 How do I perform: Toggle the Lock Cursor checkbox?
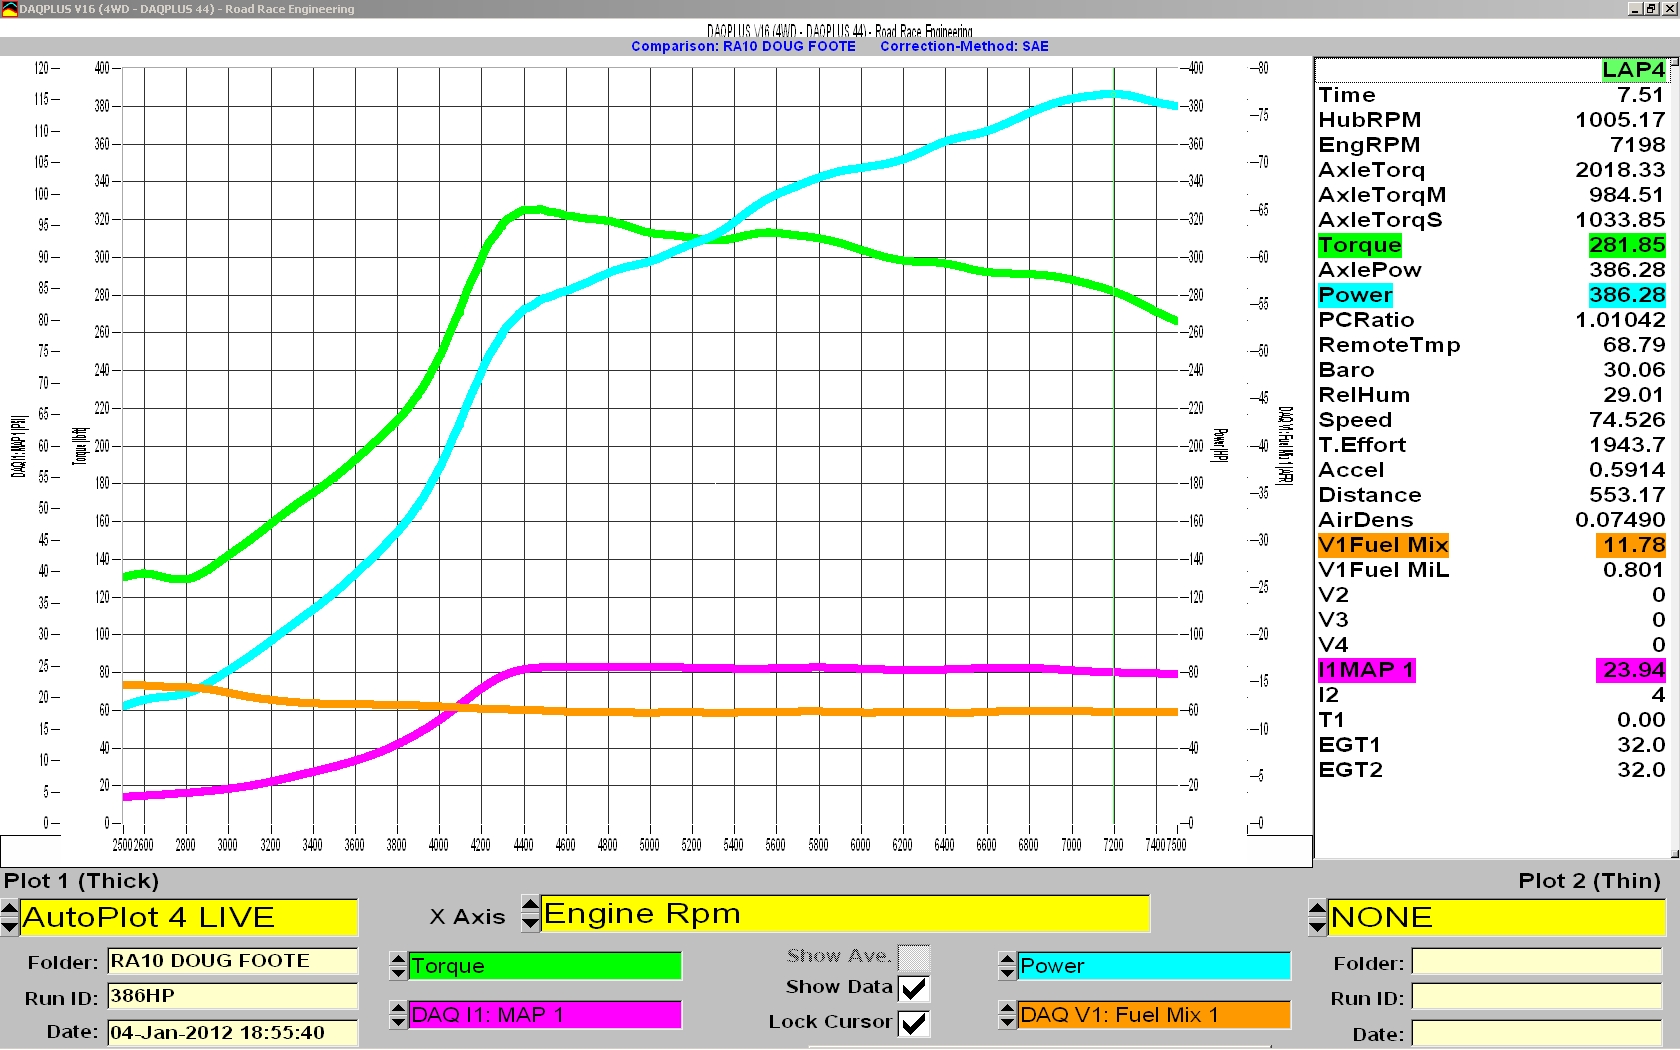pos(913,1023)
